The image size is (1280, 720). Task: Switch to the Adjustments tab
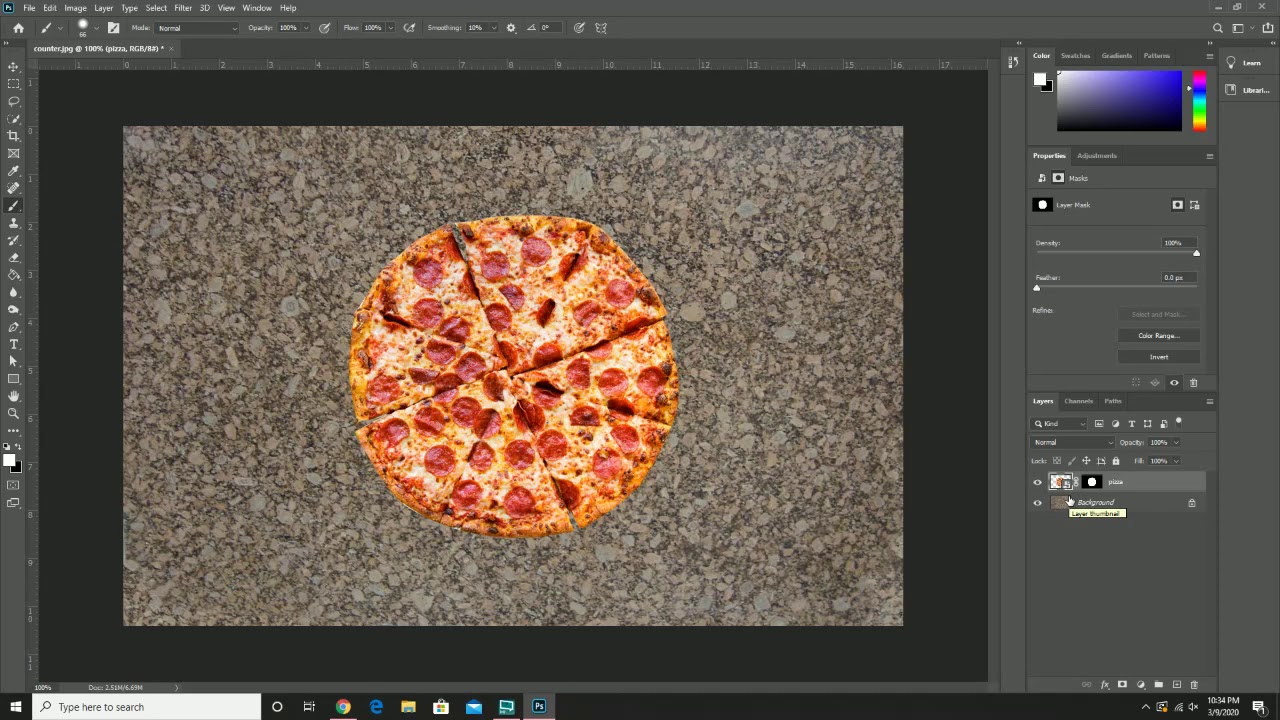(x=1097, y=156)
